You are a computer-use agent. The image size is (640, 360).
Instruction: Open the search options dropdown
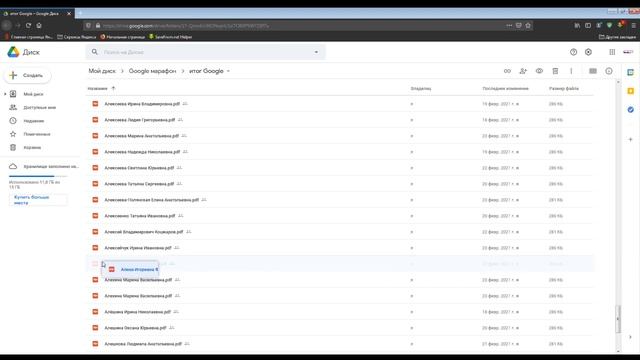coord(316,52)
